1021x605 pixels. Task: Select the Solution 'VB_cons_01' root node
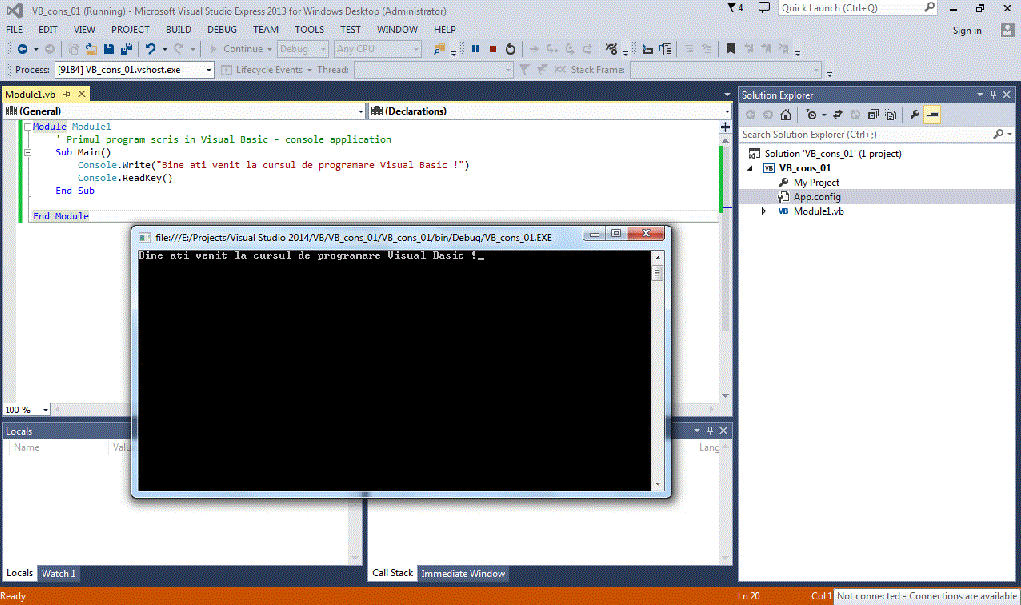tap(833, 154)
